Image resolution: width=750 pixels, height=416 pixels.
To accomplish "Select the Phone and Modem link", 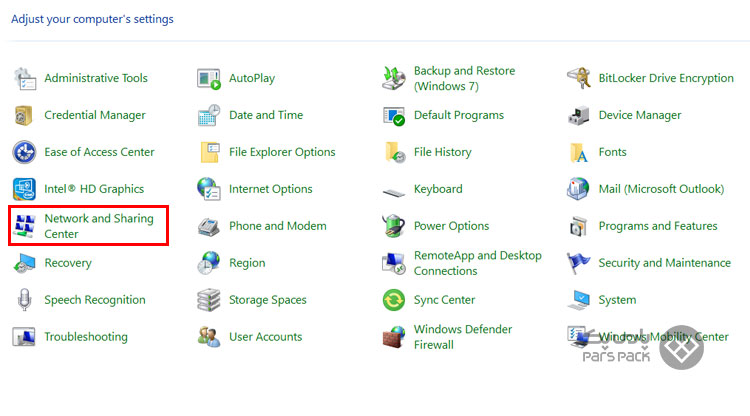I will 277,226.
